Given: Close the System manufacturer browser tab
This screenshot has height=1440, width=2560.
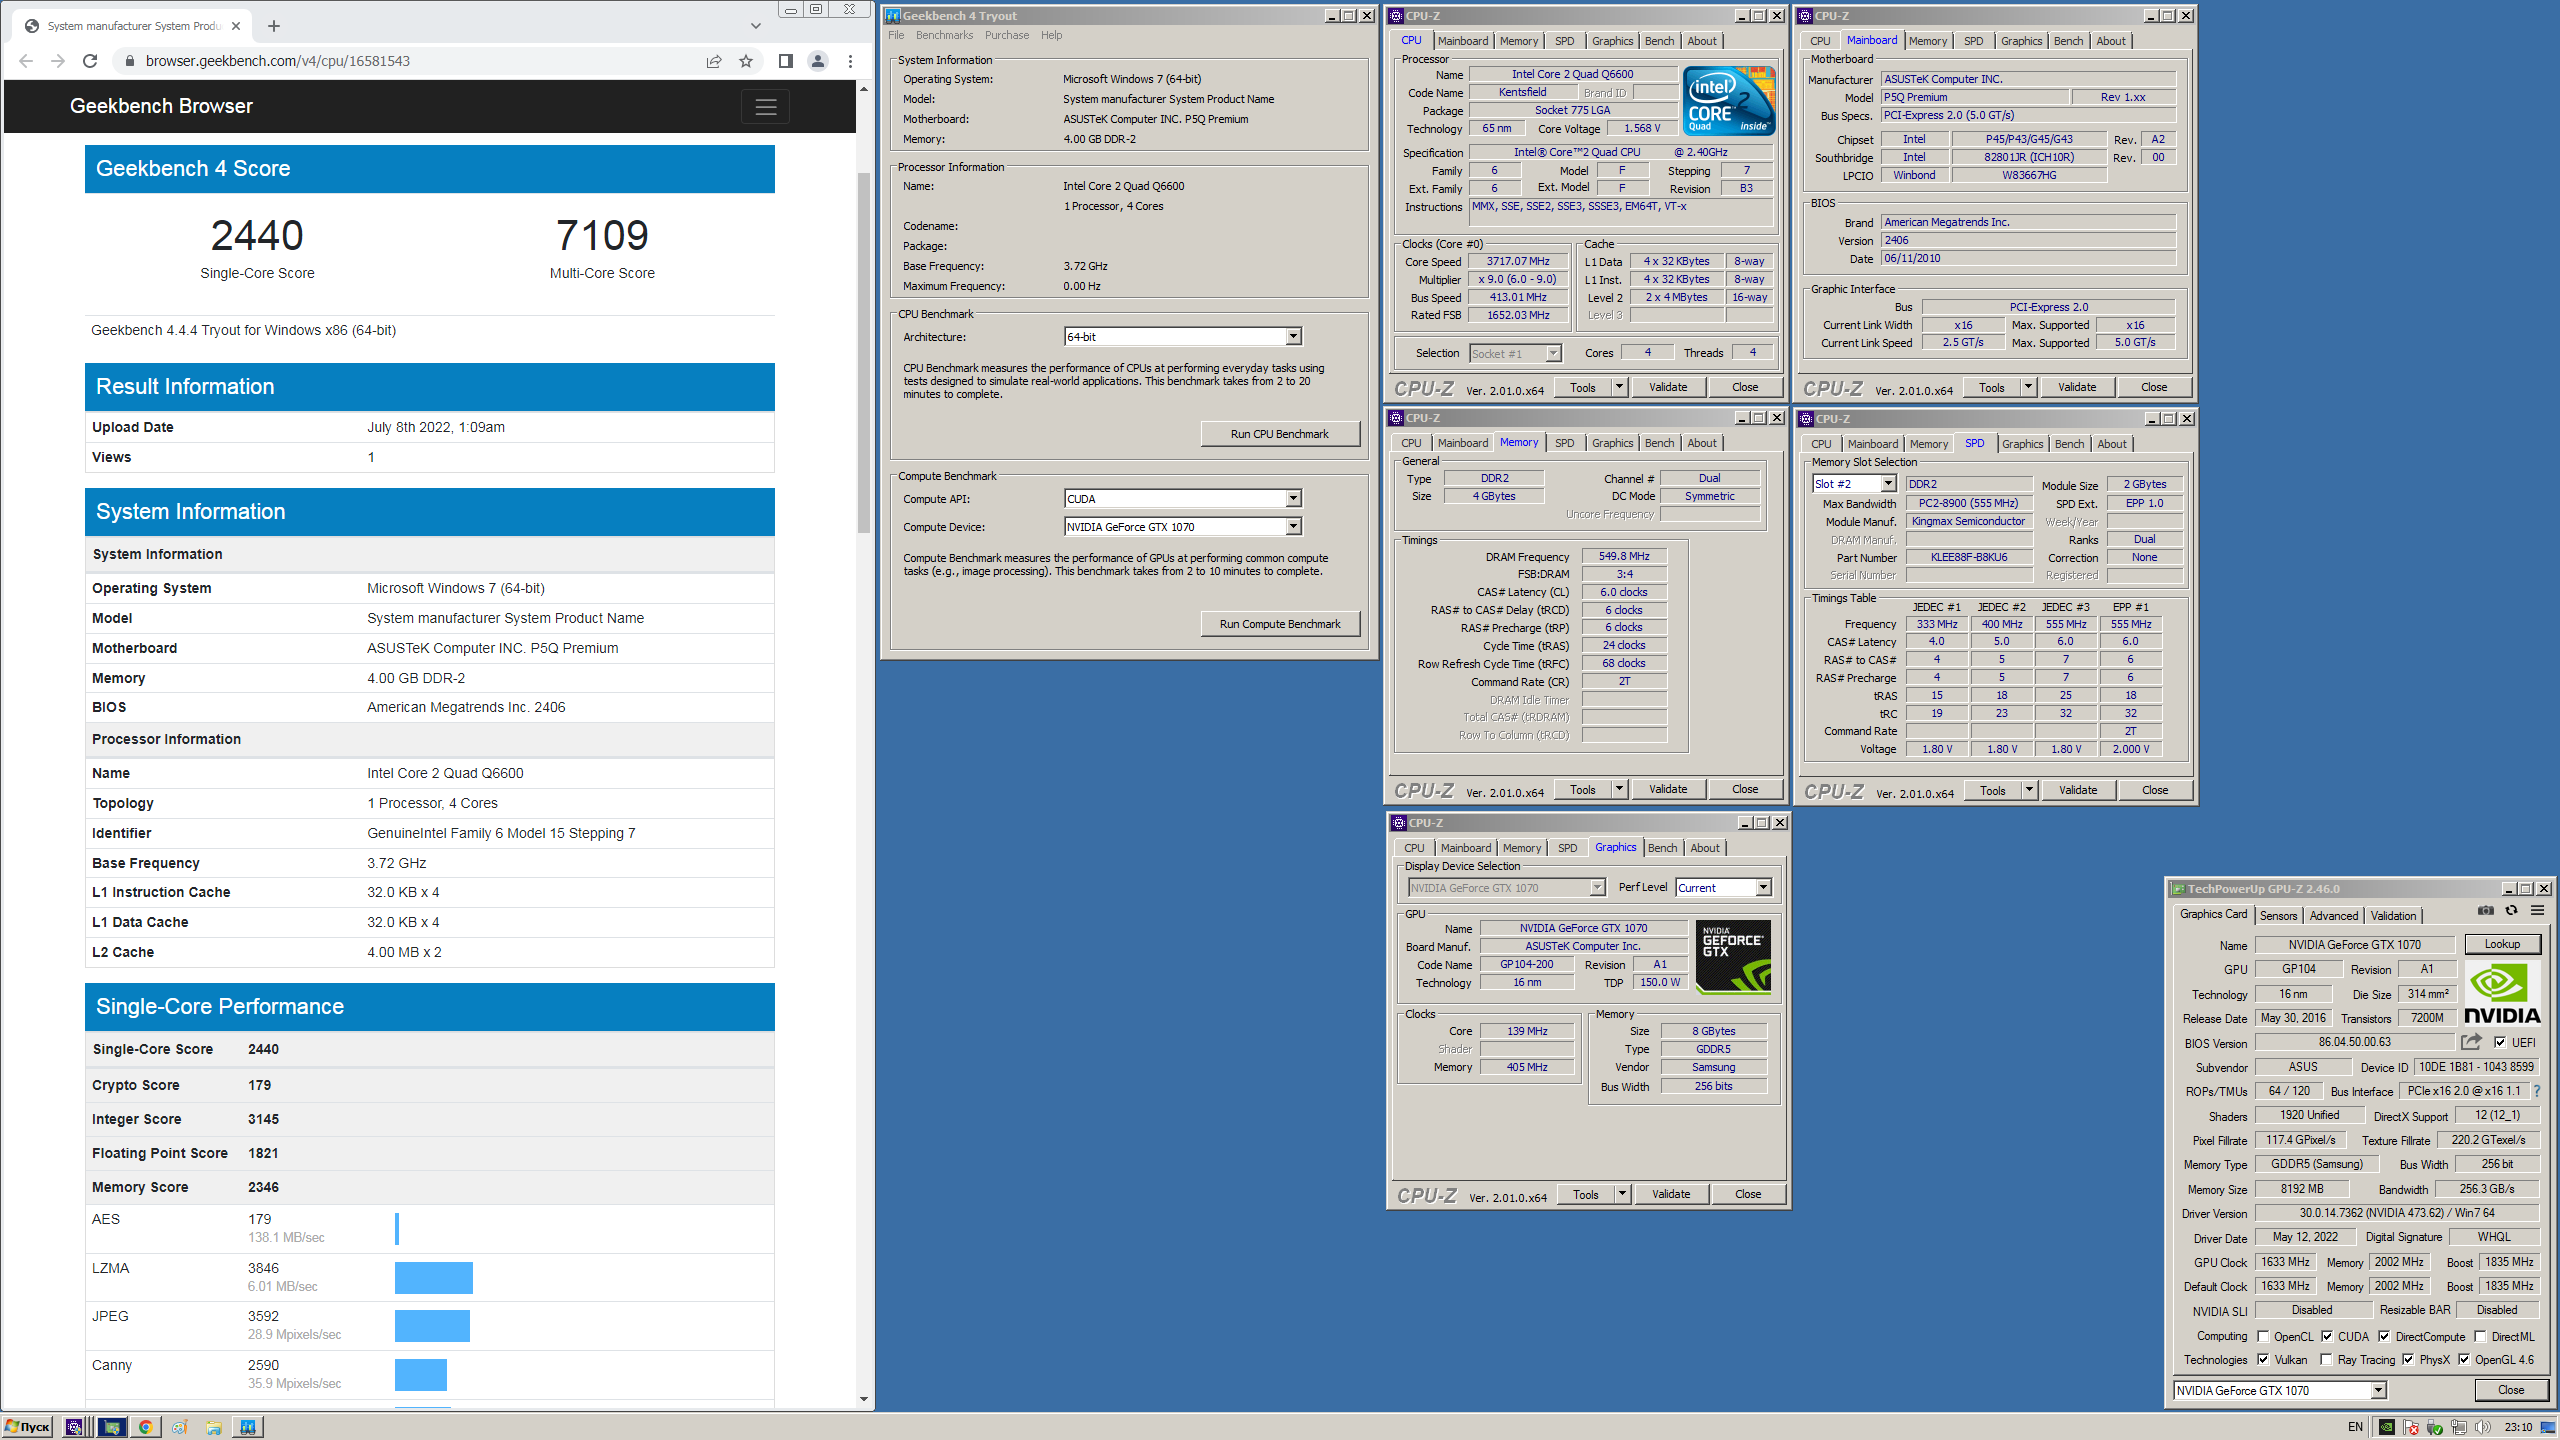Looking at the screenshot, I should [236, 26].
